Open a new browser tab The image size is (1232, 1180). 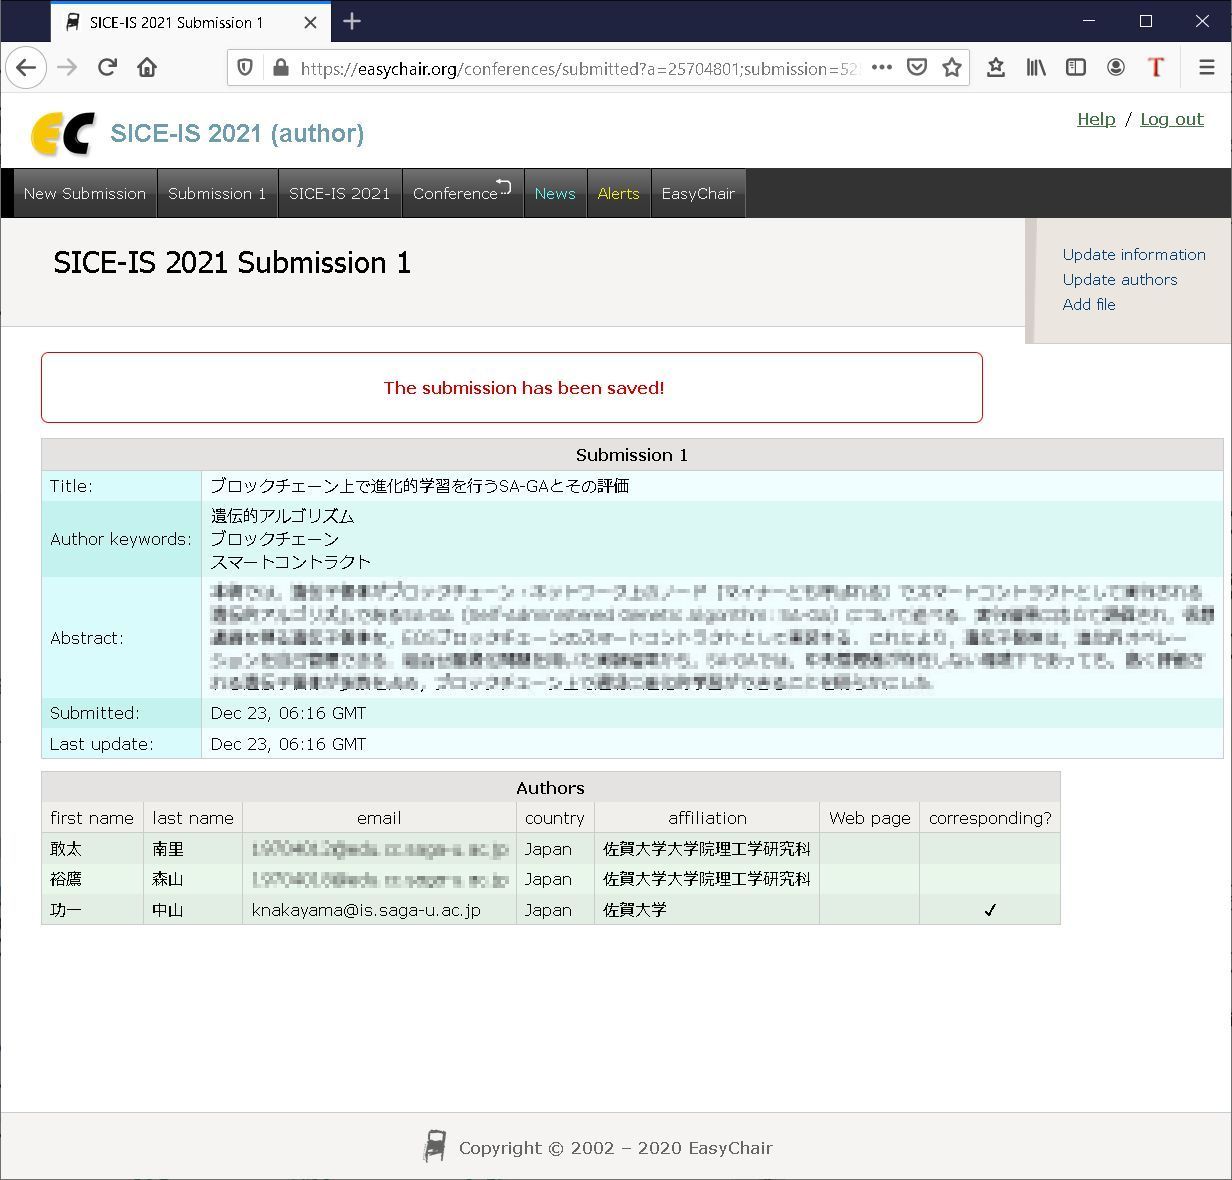pos(352,21)
